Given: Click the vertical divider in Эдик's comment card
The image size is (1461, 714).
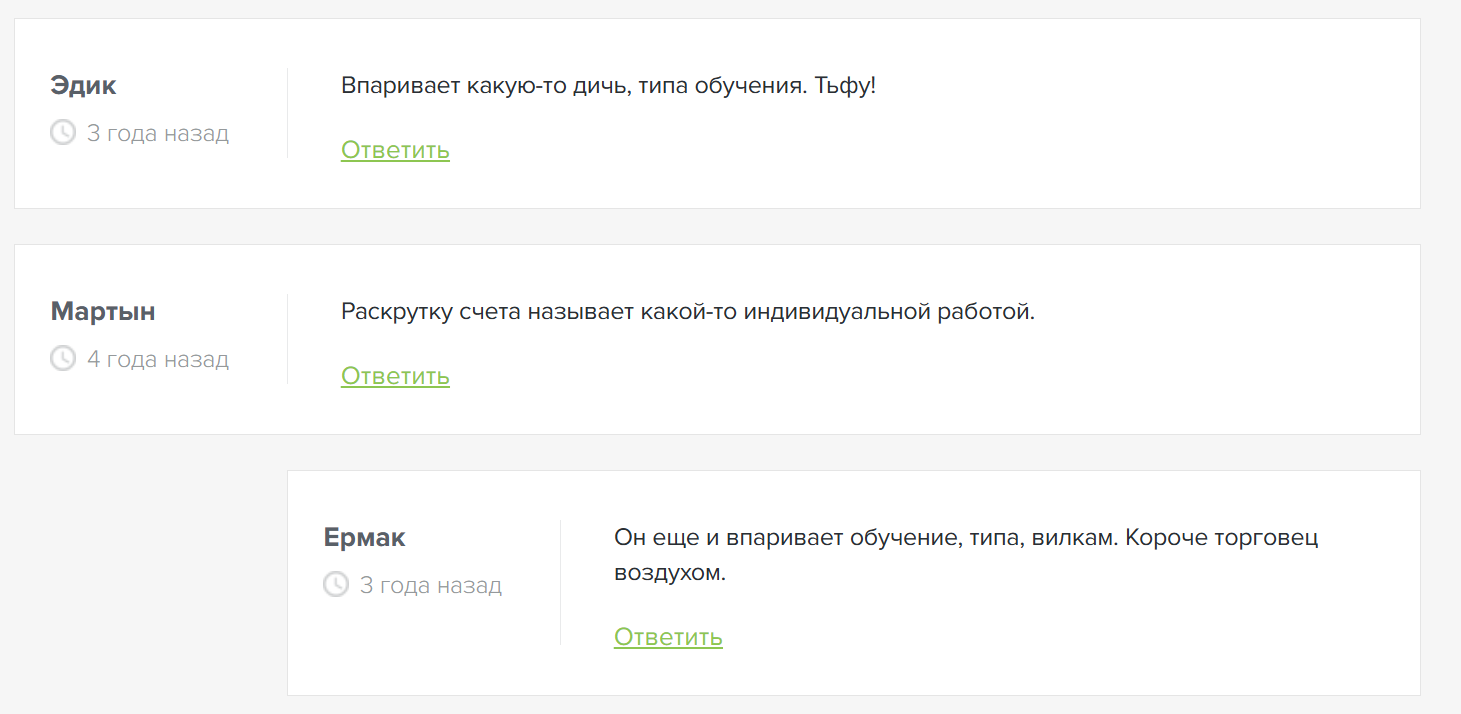Looking at the screenshot, I should click(x=288, y=113).
